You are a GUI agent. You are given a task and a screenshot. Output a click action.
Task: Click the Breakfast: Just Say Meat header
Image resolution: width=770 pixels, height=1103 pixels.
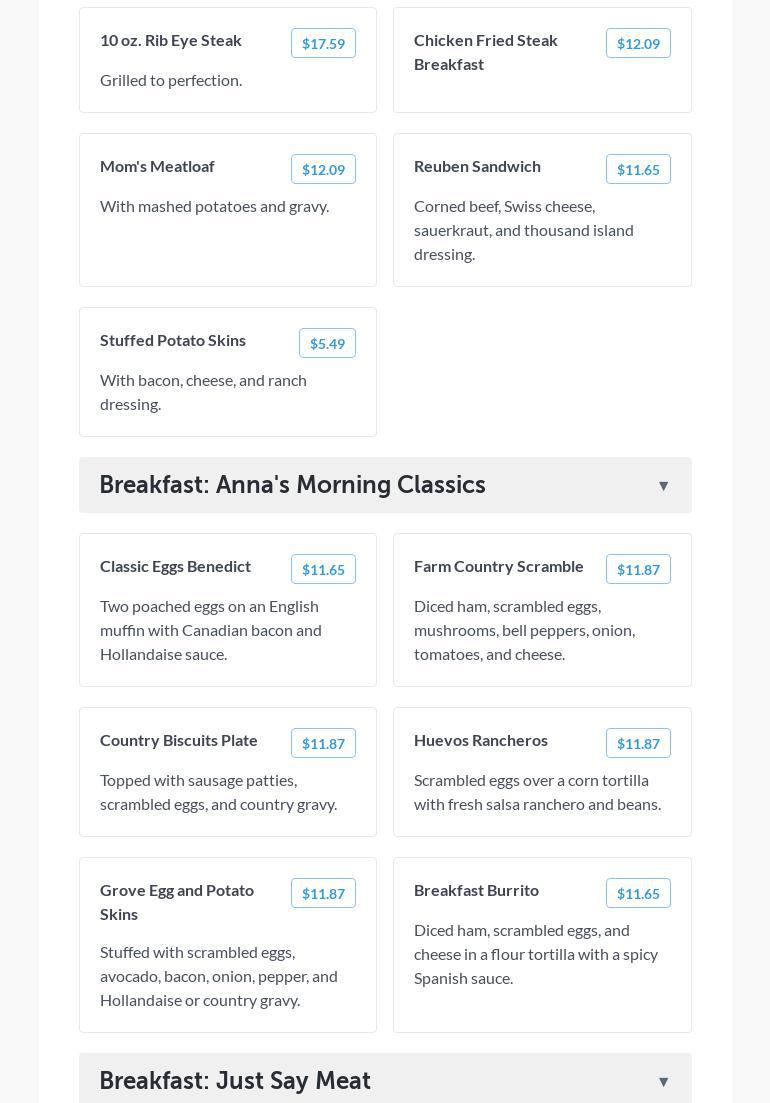tap(235, 1080)
